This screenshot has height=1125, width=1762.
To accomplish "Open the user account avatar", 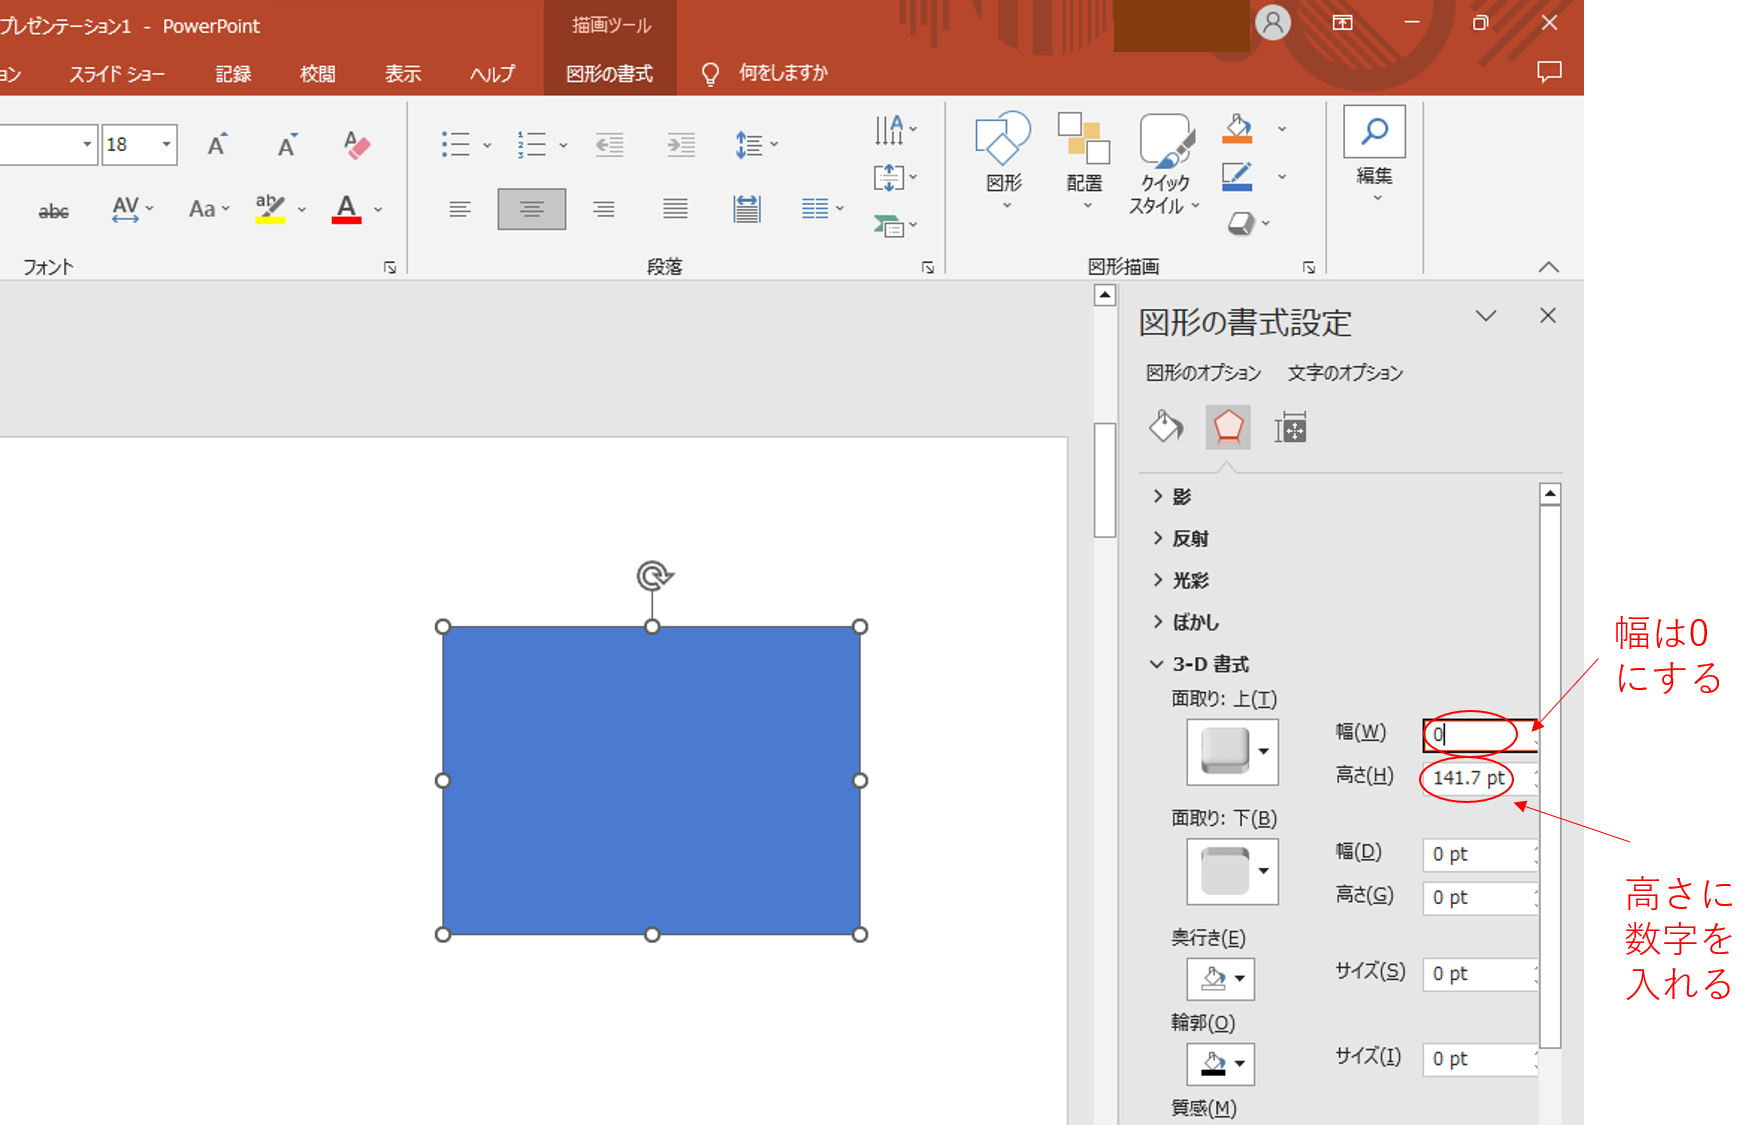I will (1273, 23).
